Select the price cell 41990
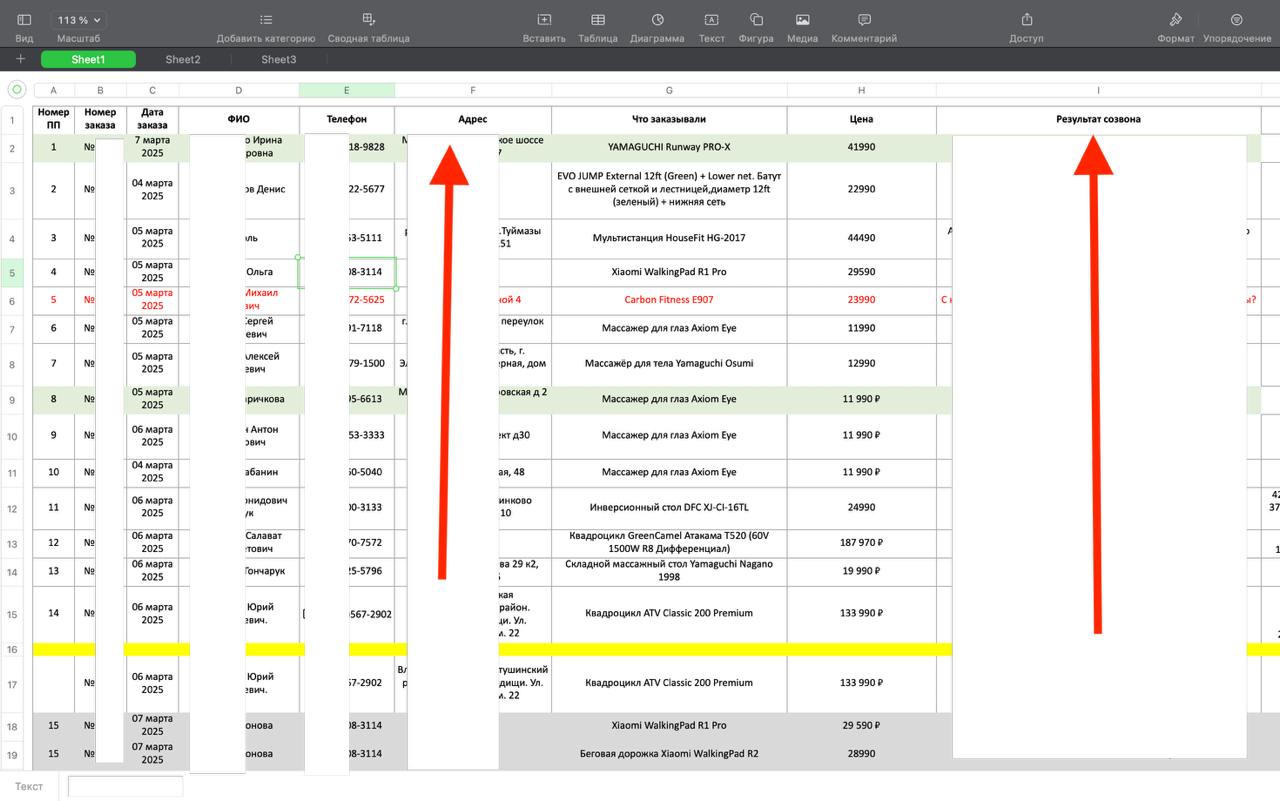This screenshot has width=1280, height=801. coord(861,147)
